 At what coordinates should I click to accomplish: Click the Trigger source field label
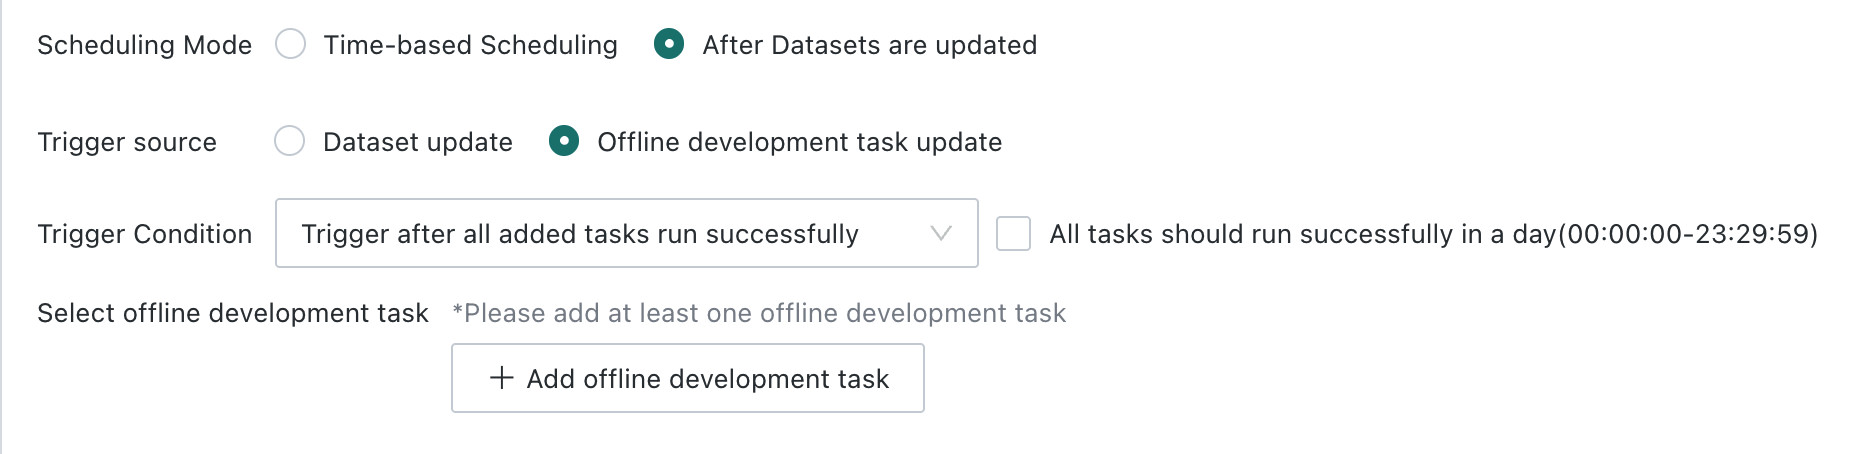tap(127, 142)
